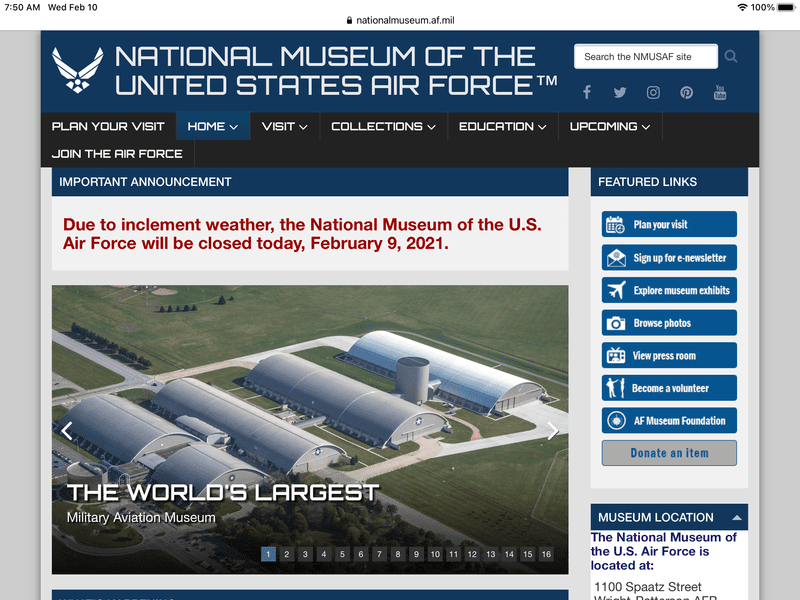The height and width of the screenshot is (600, 800).
Task: Jump to slide 9 in carousel
Action: pyautogui.click(x=416, y=554)
